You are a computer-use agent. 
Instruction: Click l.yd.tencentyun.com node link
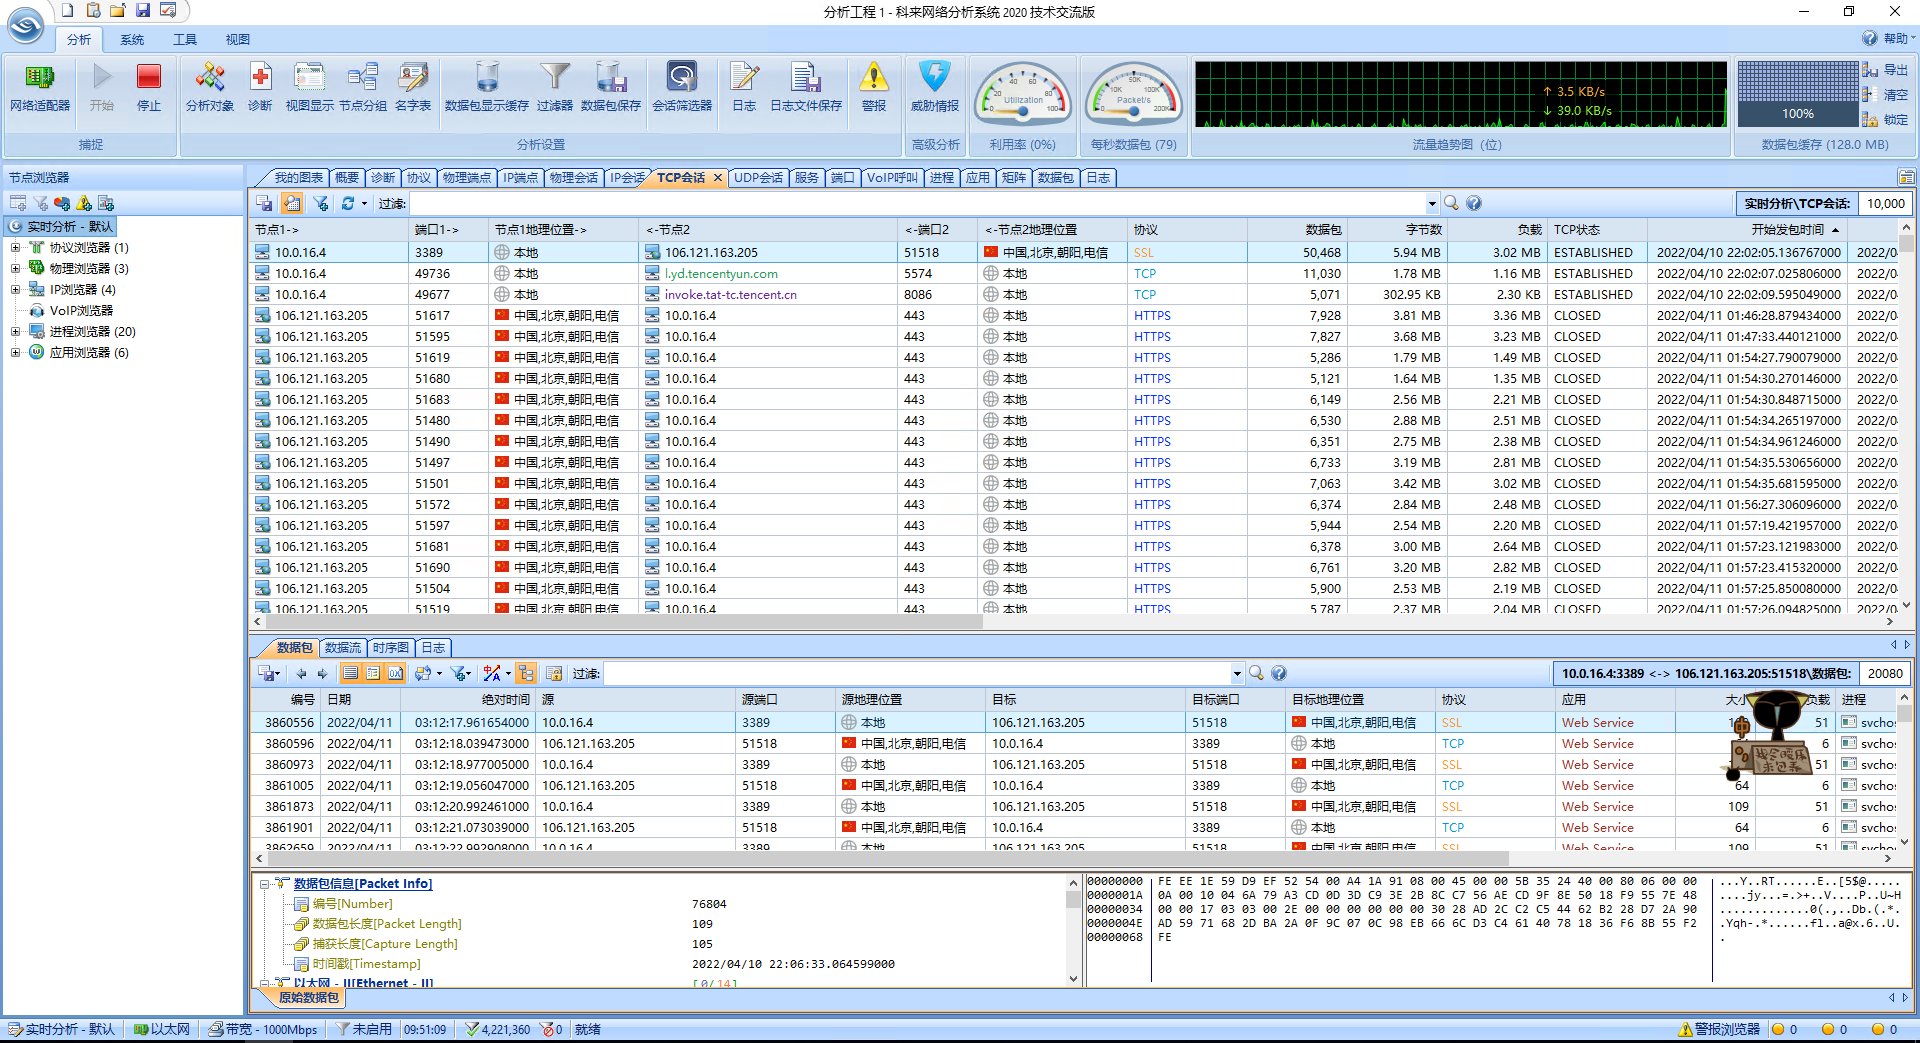click(721, 273)
